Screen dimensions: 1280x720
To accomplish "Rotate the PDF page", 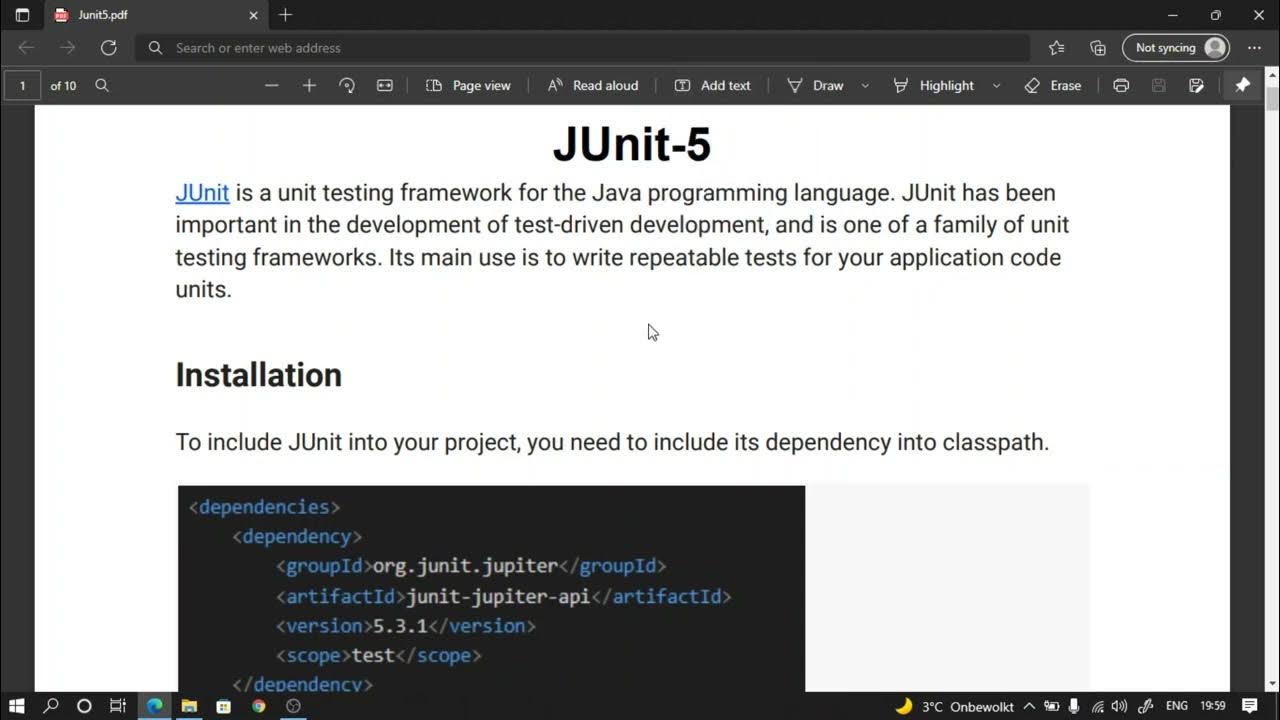I will click(x=347, y=85).
